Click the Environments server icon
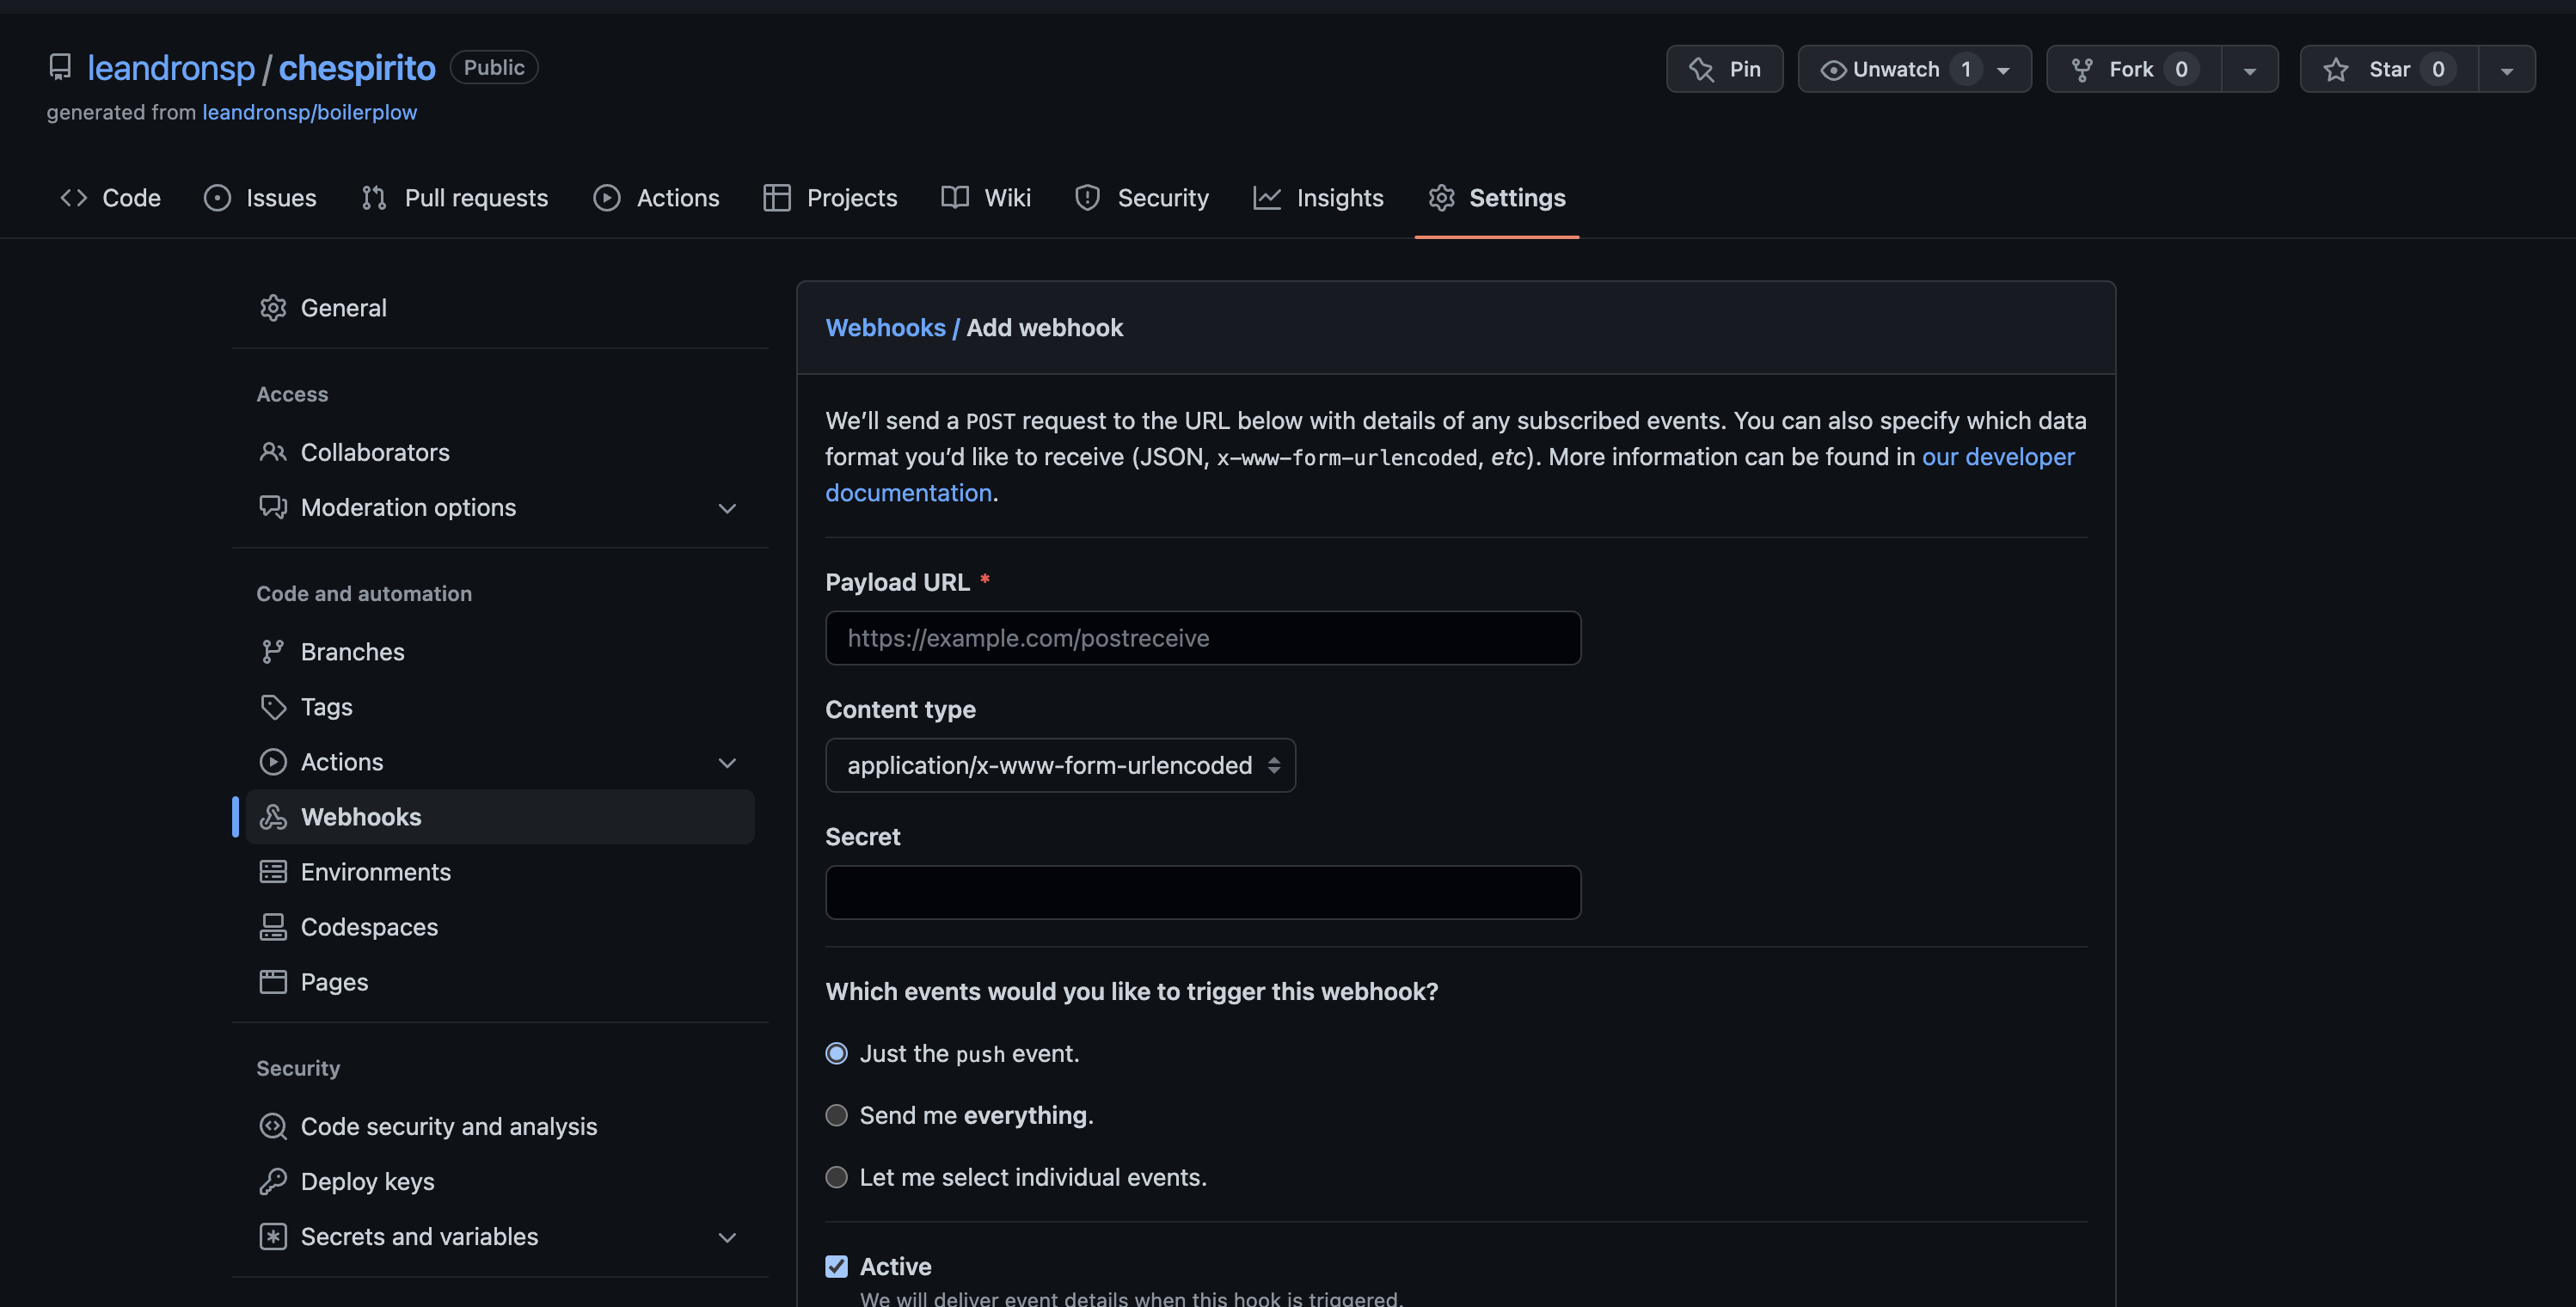This screenshot has height=1307, width=2576. [273, 872]
